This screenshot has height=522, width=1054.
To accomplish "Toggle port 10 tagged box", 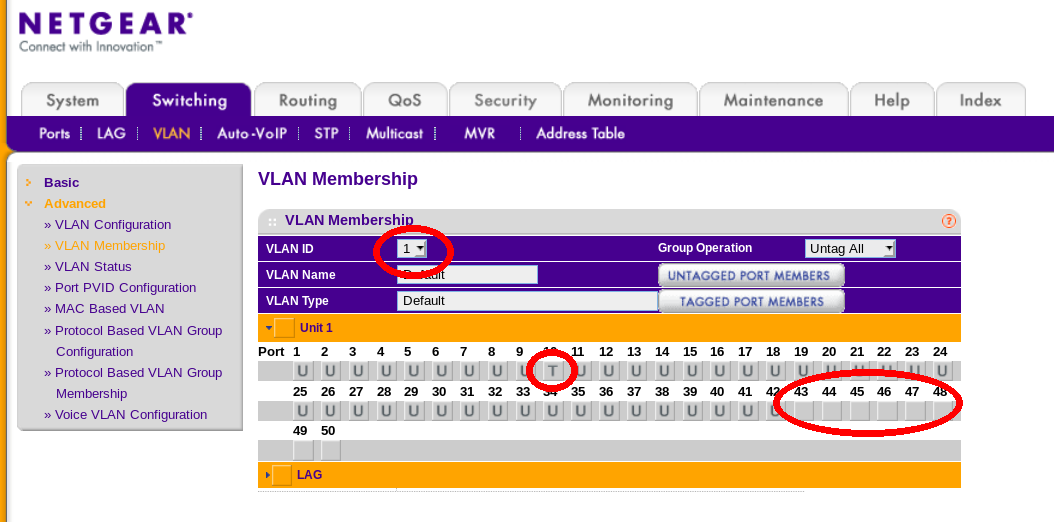I will (x=553, y=371).
